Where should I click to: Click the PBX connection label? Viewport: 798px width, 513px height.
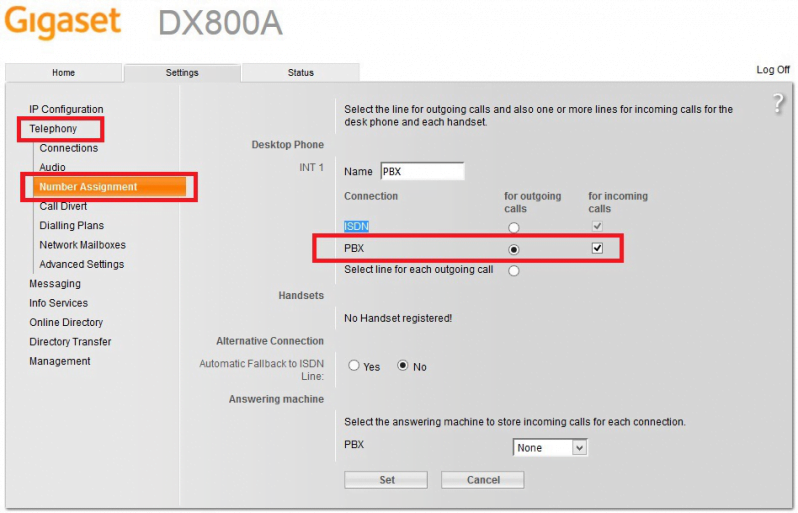[x=354, y=248]
